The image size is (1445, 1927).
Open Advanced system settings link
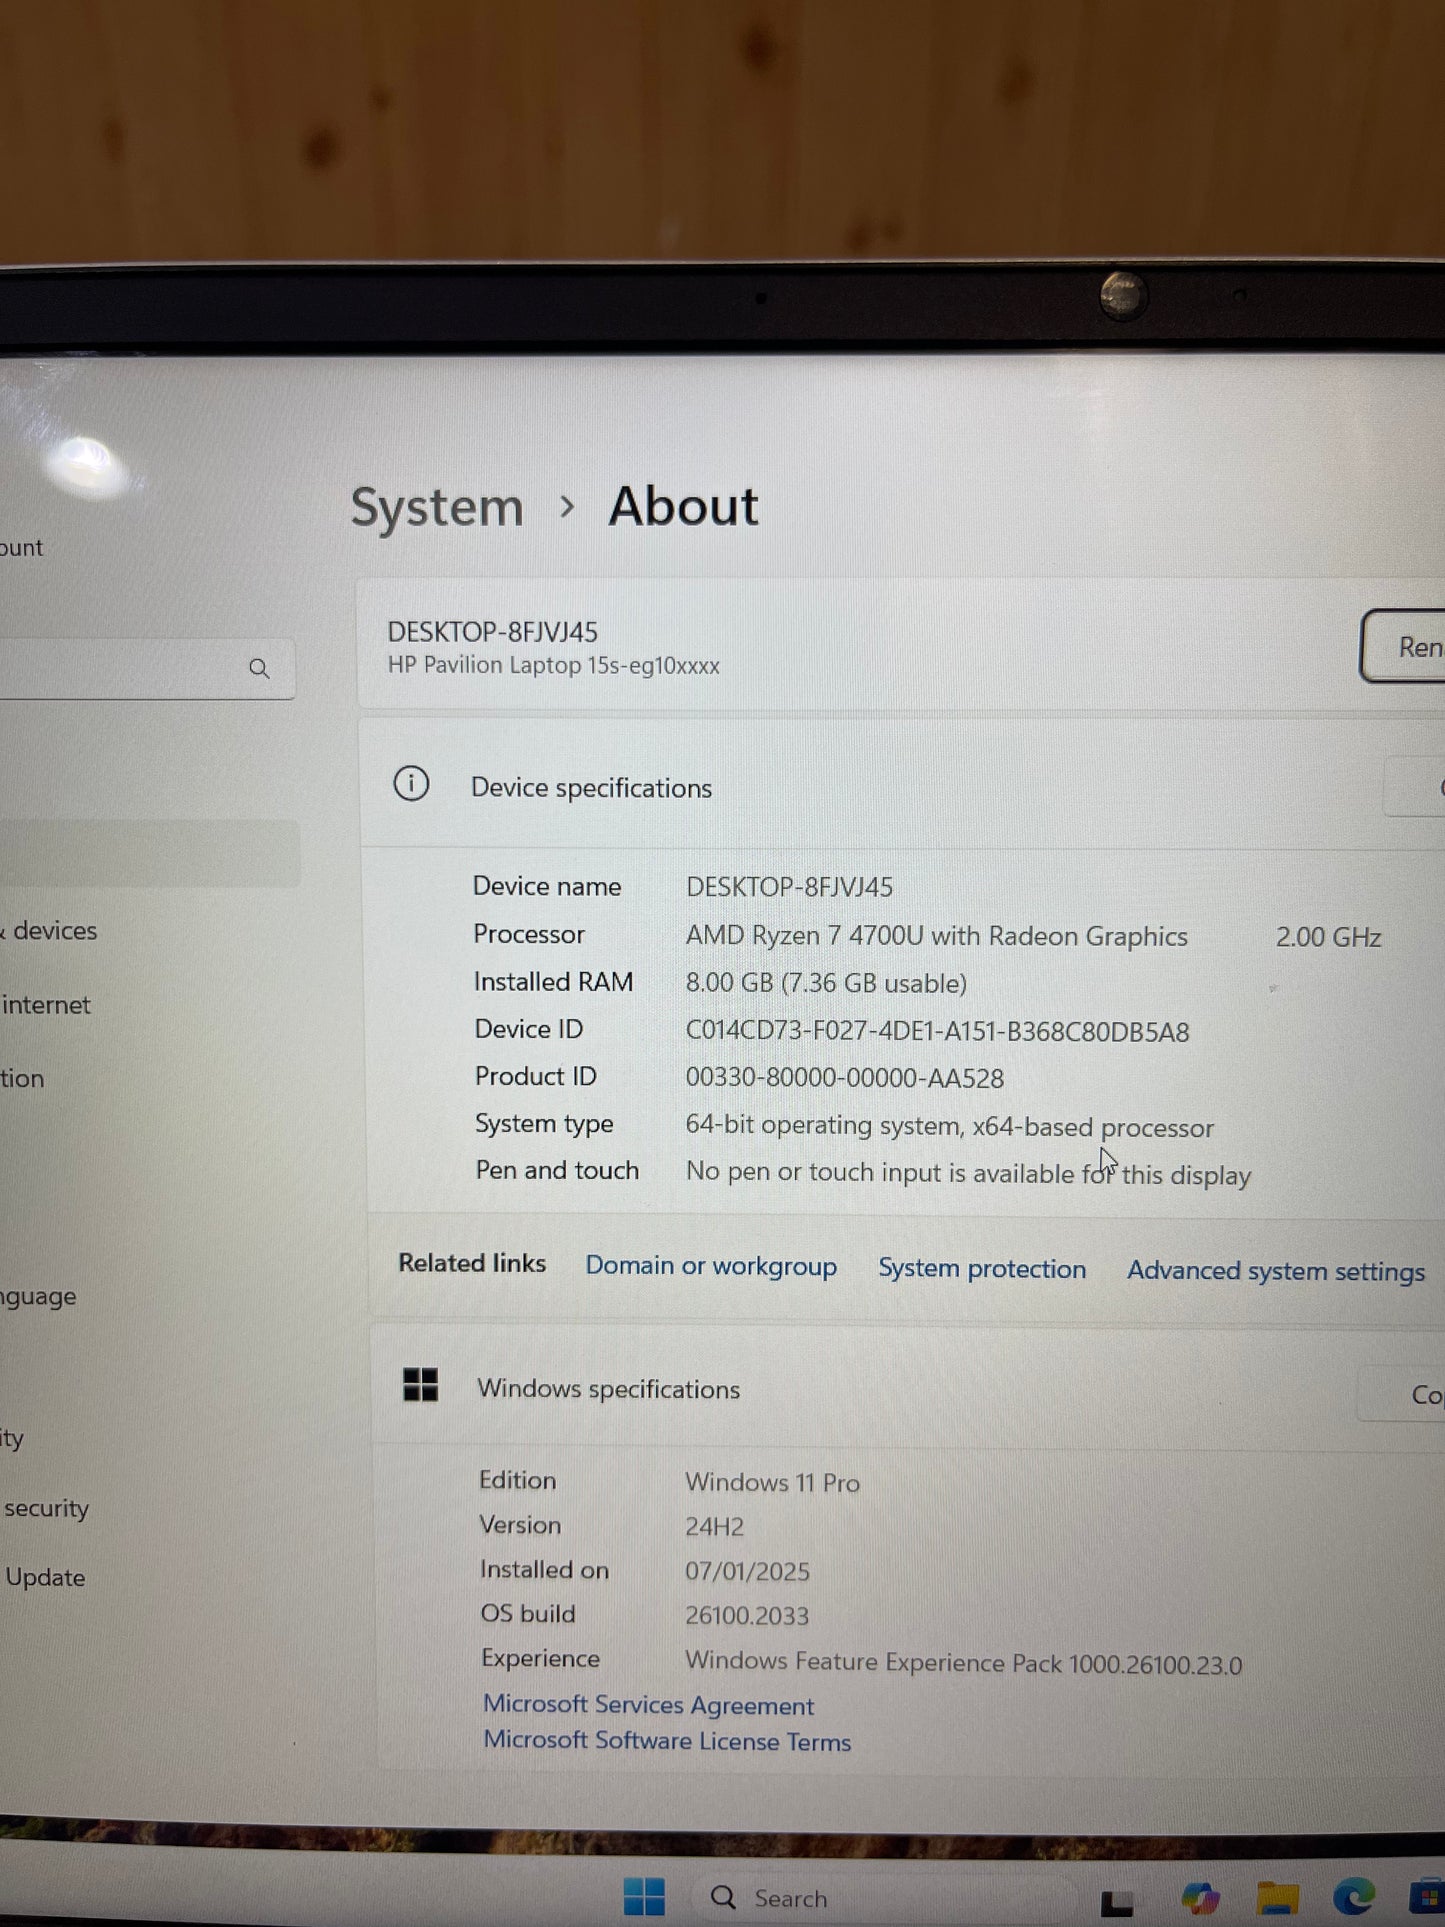(1276, 1272)
